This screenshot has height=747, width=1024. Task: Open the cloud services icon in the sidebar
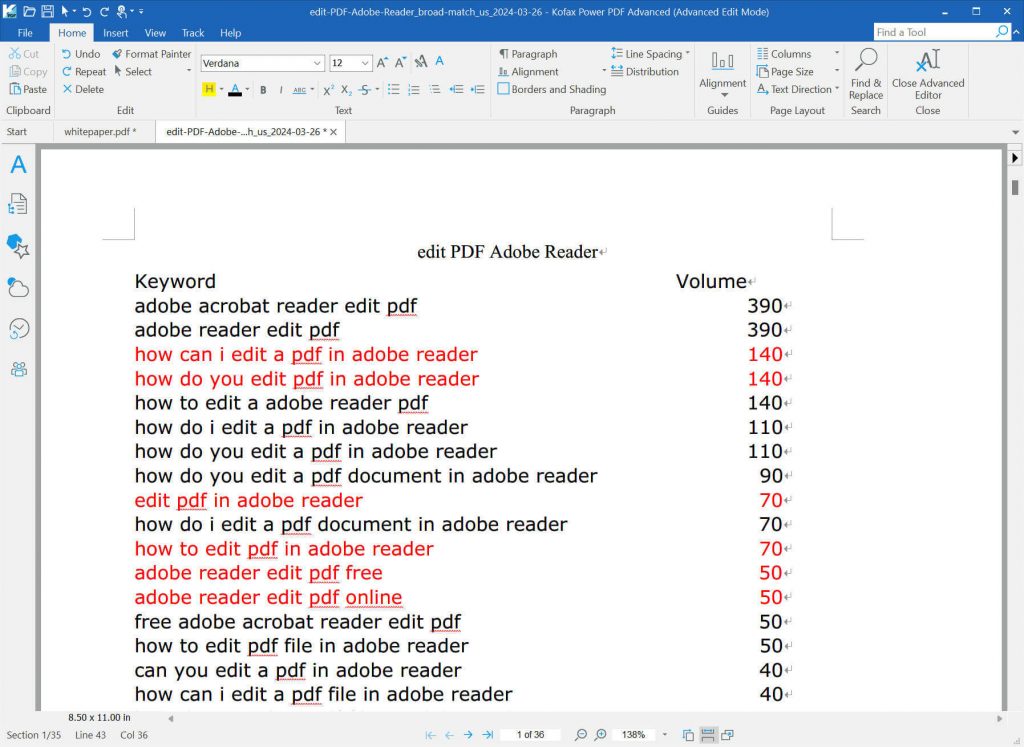coord(18,289)
